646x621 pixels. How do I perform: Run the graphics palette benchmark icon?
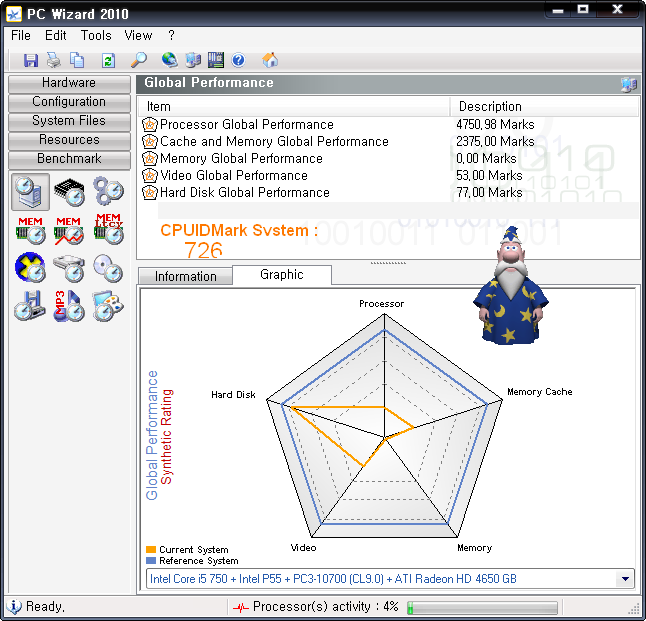pos(108,306)
